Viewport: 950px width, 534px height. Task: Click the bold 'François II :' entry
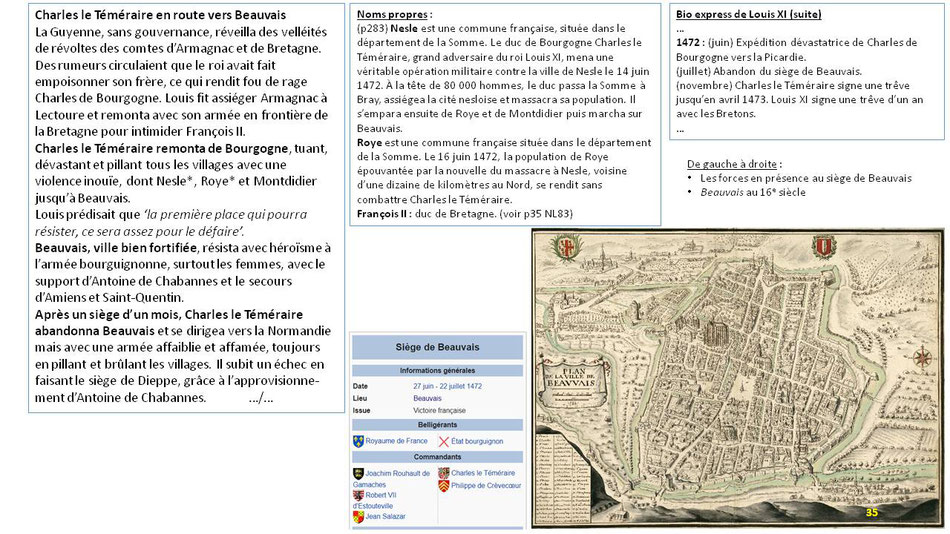pos(384,213)
